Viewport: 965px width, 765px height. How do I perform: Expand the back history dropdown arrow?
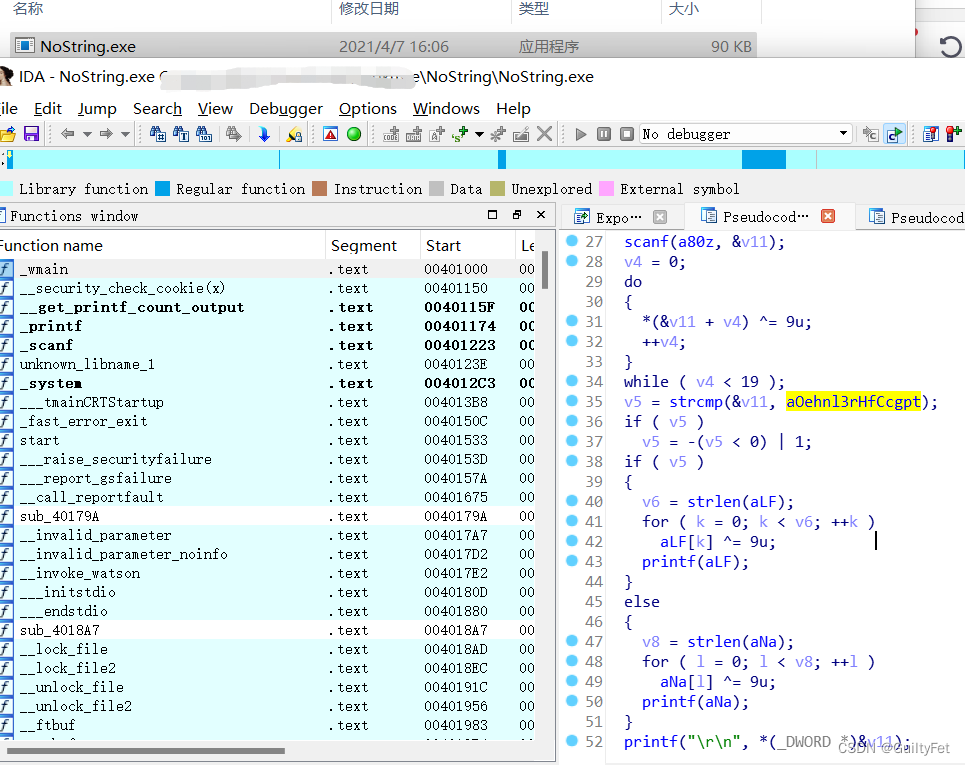(x=87, y=134)
